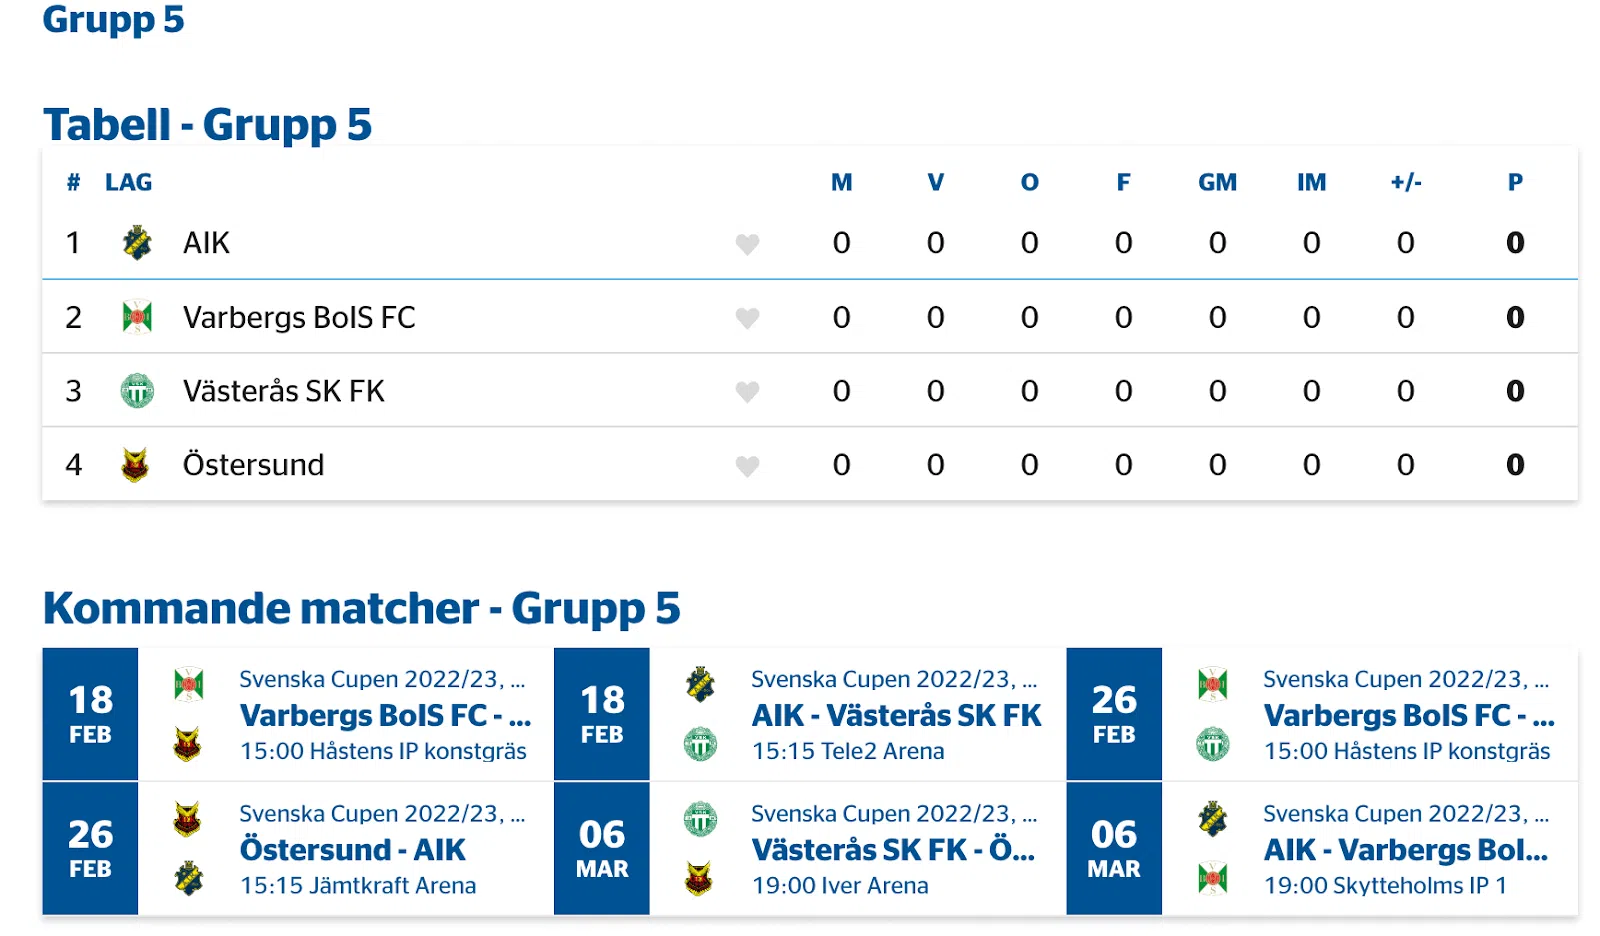Click Varbergs BoIS FC crest in table
The height and width of the screenshot is (936, 1600).
tap(137, 317)
